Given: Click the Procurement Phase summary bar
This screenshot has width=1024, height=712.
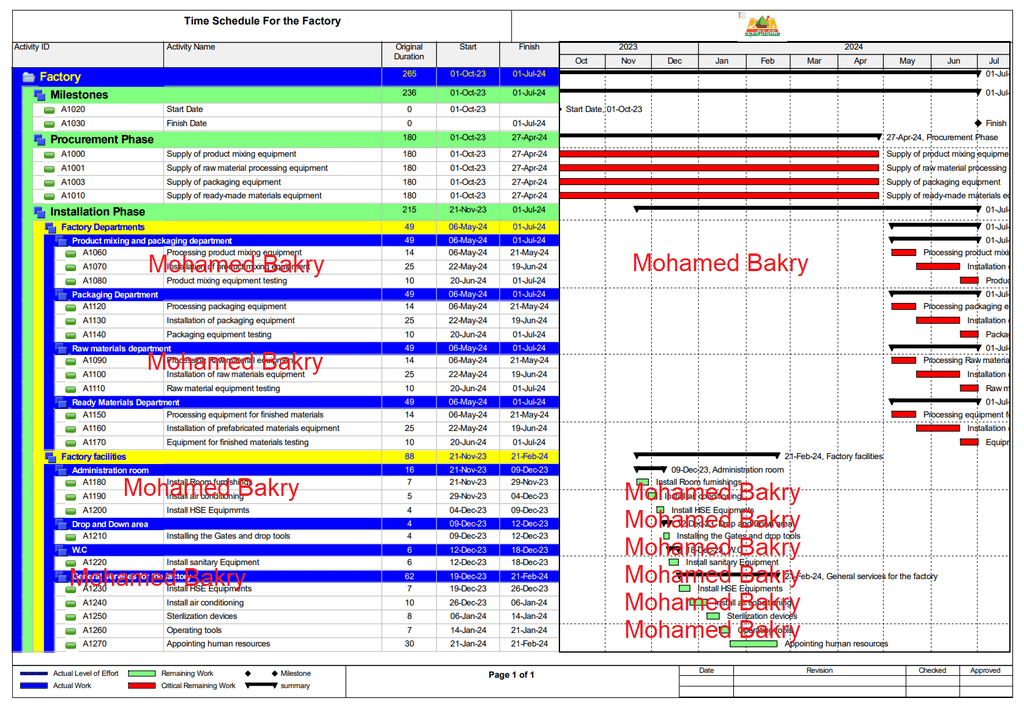Looking at the screenshot, I should click(x=720, y=137).
